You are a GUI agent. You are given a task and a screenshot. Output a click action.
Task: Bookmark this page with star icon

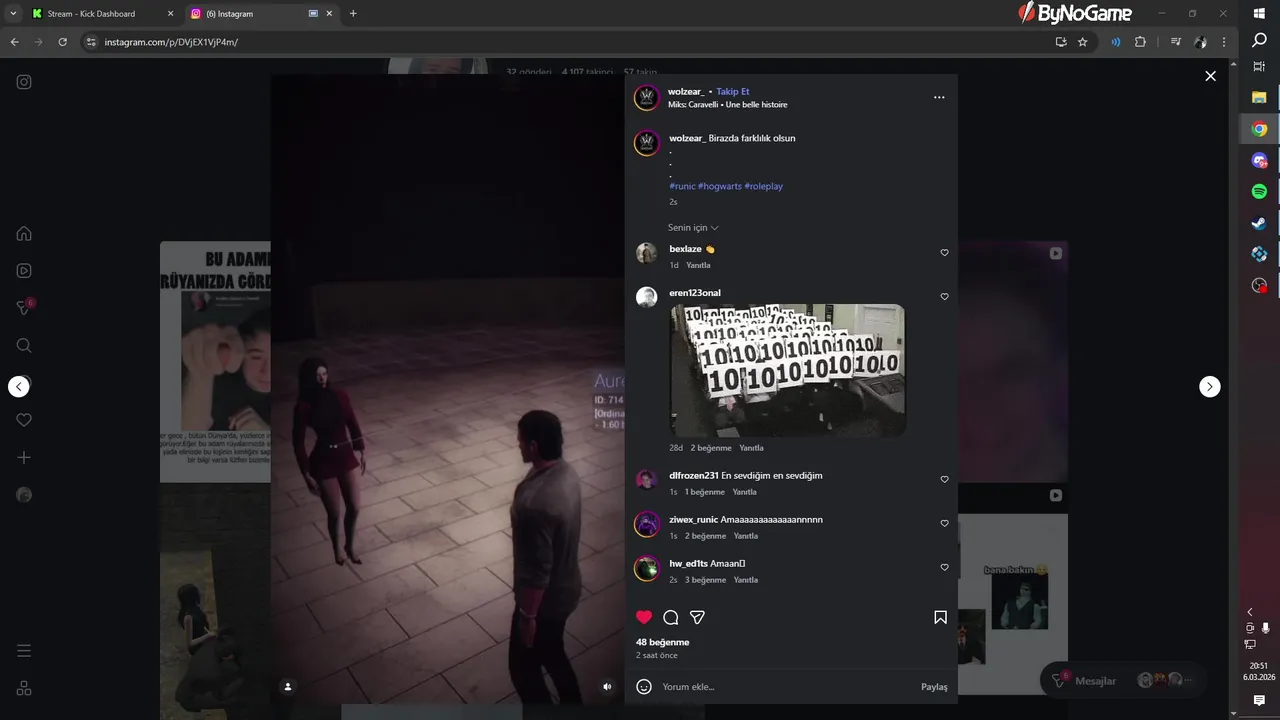coord(1082,42)
